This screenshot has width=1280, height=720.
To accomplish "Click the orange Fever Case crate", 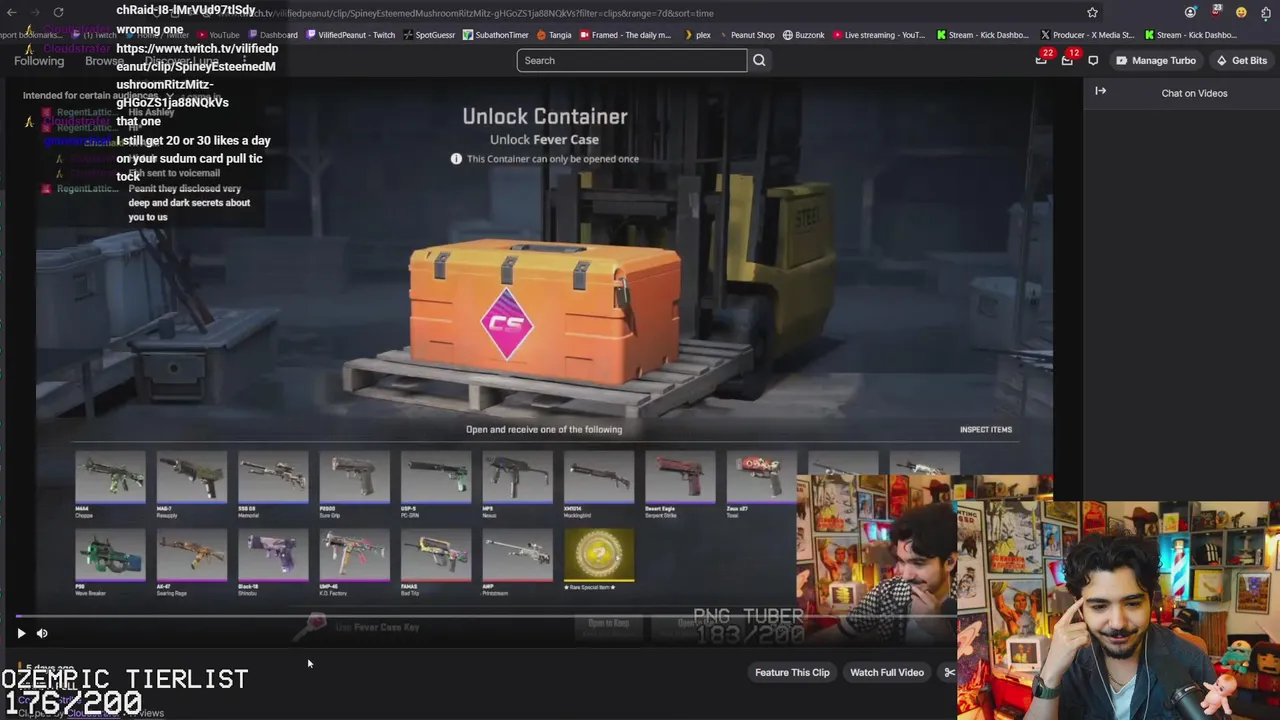I will 545,312.
